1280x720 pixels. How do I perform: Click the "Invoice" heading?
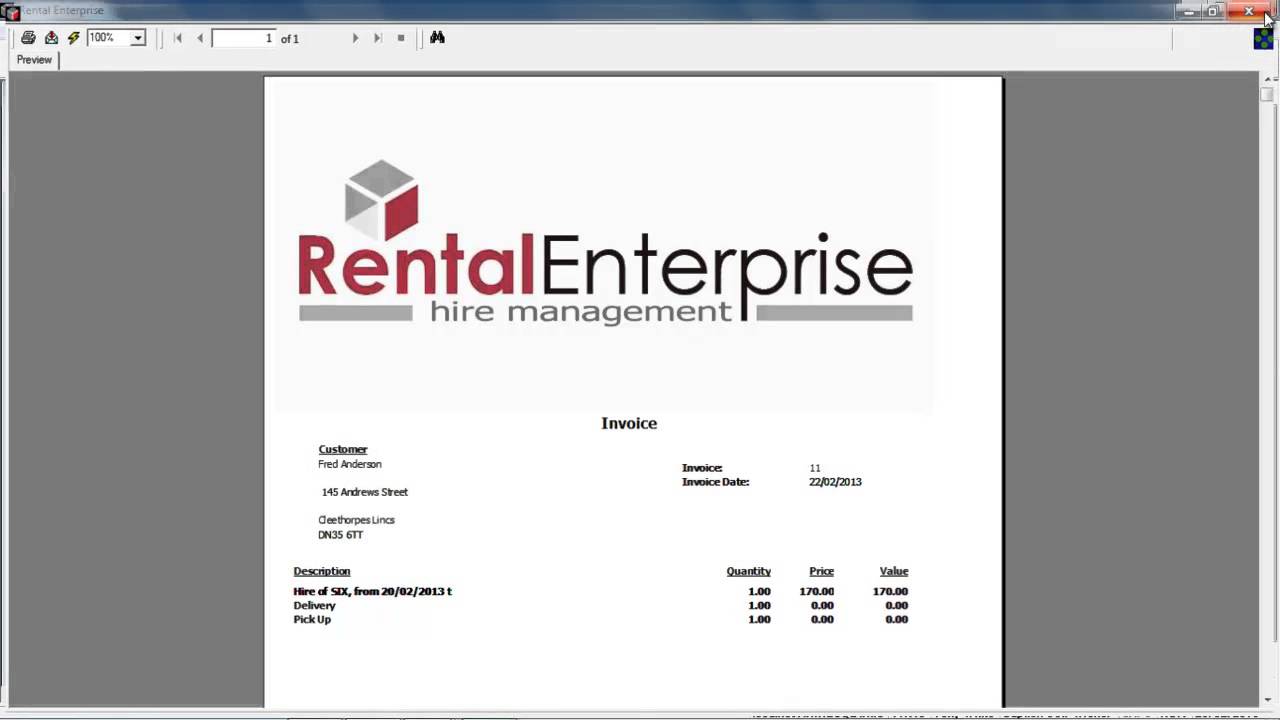(x=629, y=424)
